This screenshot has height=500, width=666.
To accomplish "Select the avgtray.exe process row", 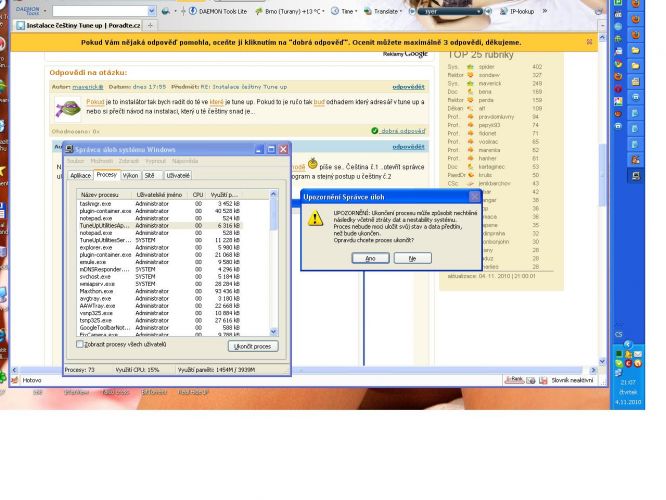I will pos(160,299).
